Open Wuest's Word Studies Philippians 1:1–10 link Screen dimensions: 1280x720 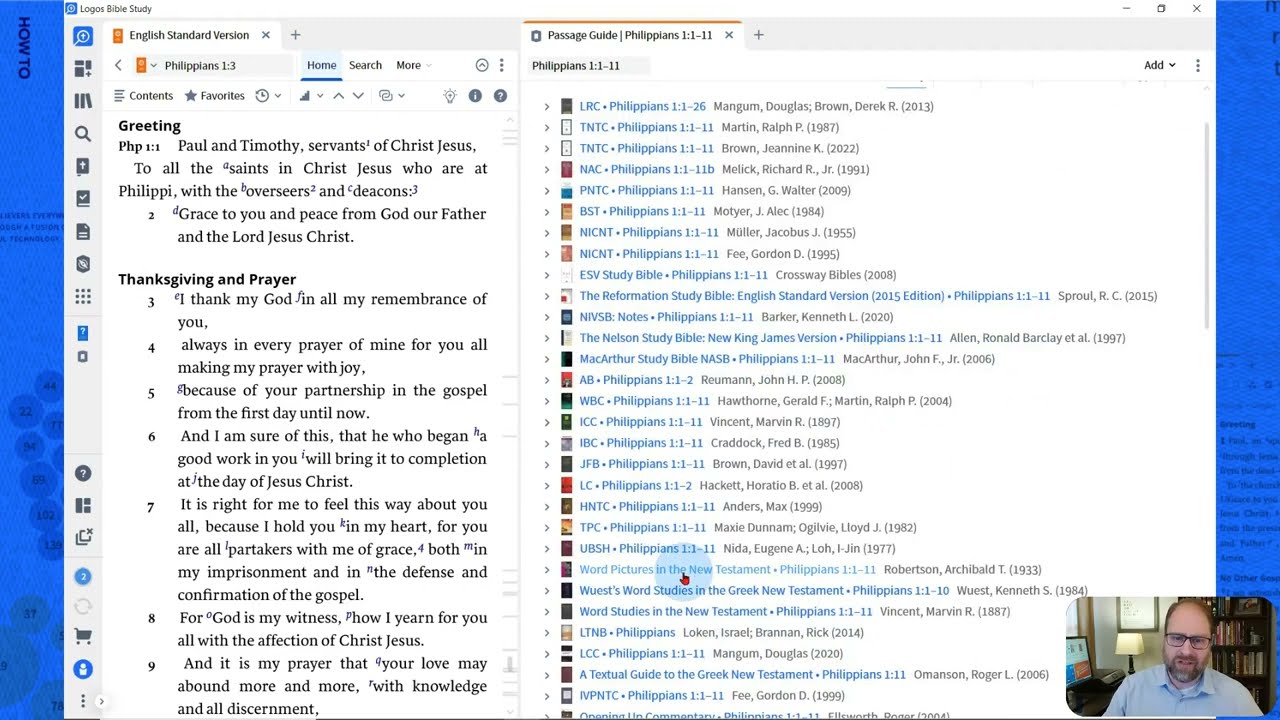pyautogui.click(x=764, y=590)
